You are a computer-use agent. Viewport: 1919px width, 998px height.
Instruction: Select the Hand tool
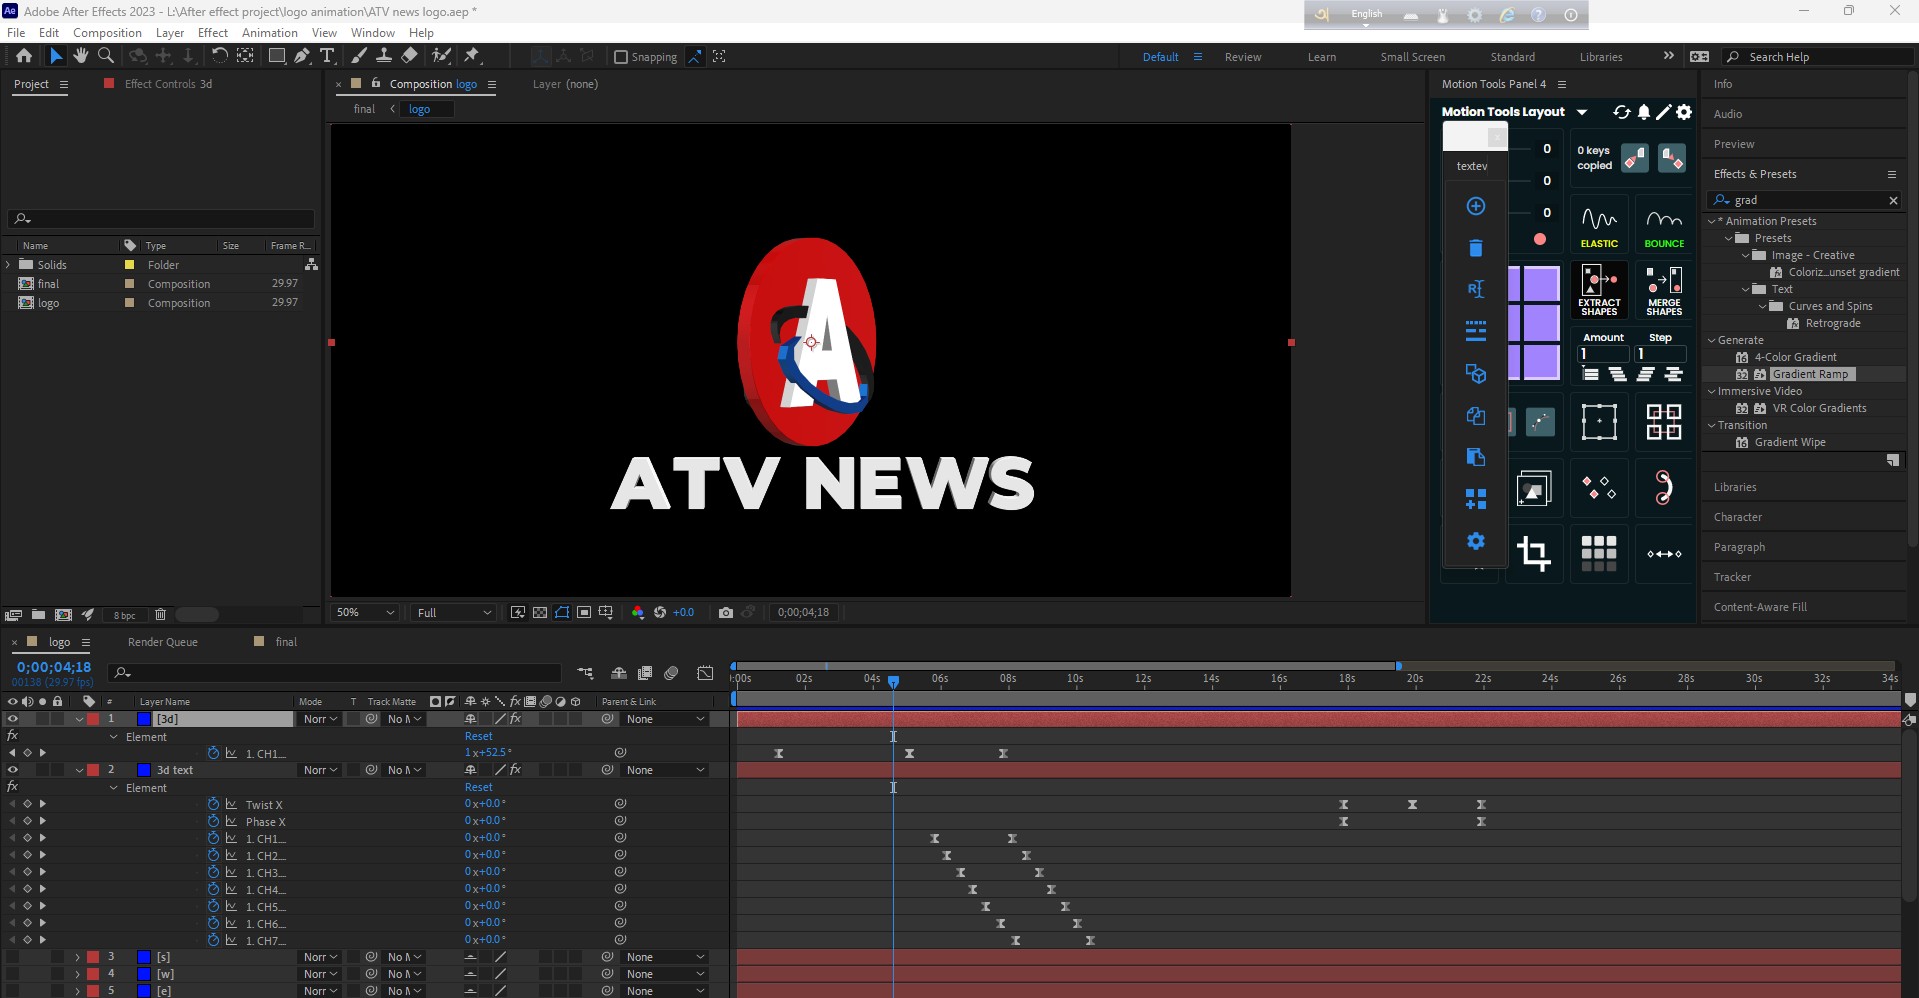(x=81, y=56)
